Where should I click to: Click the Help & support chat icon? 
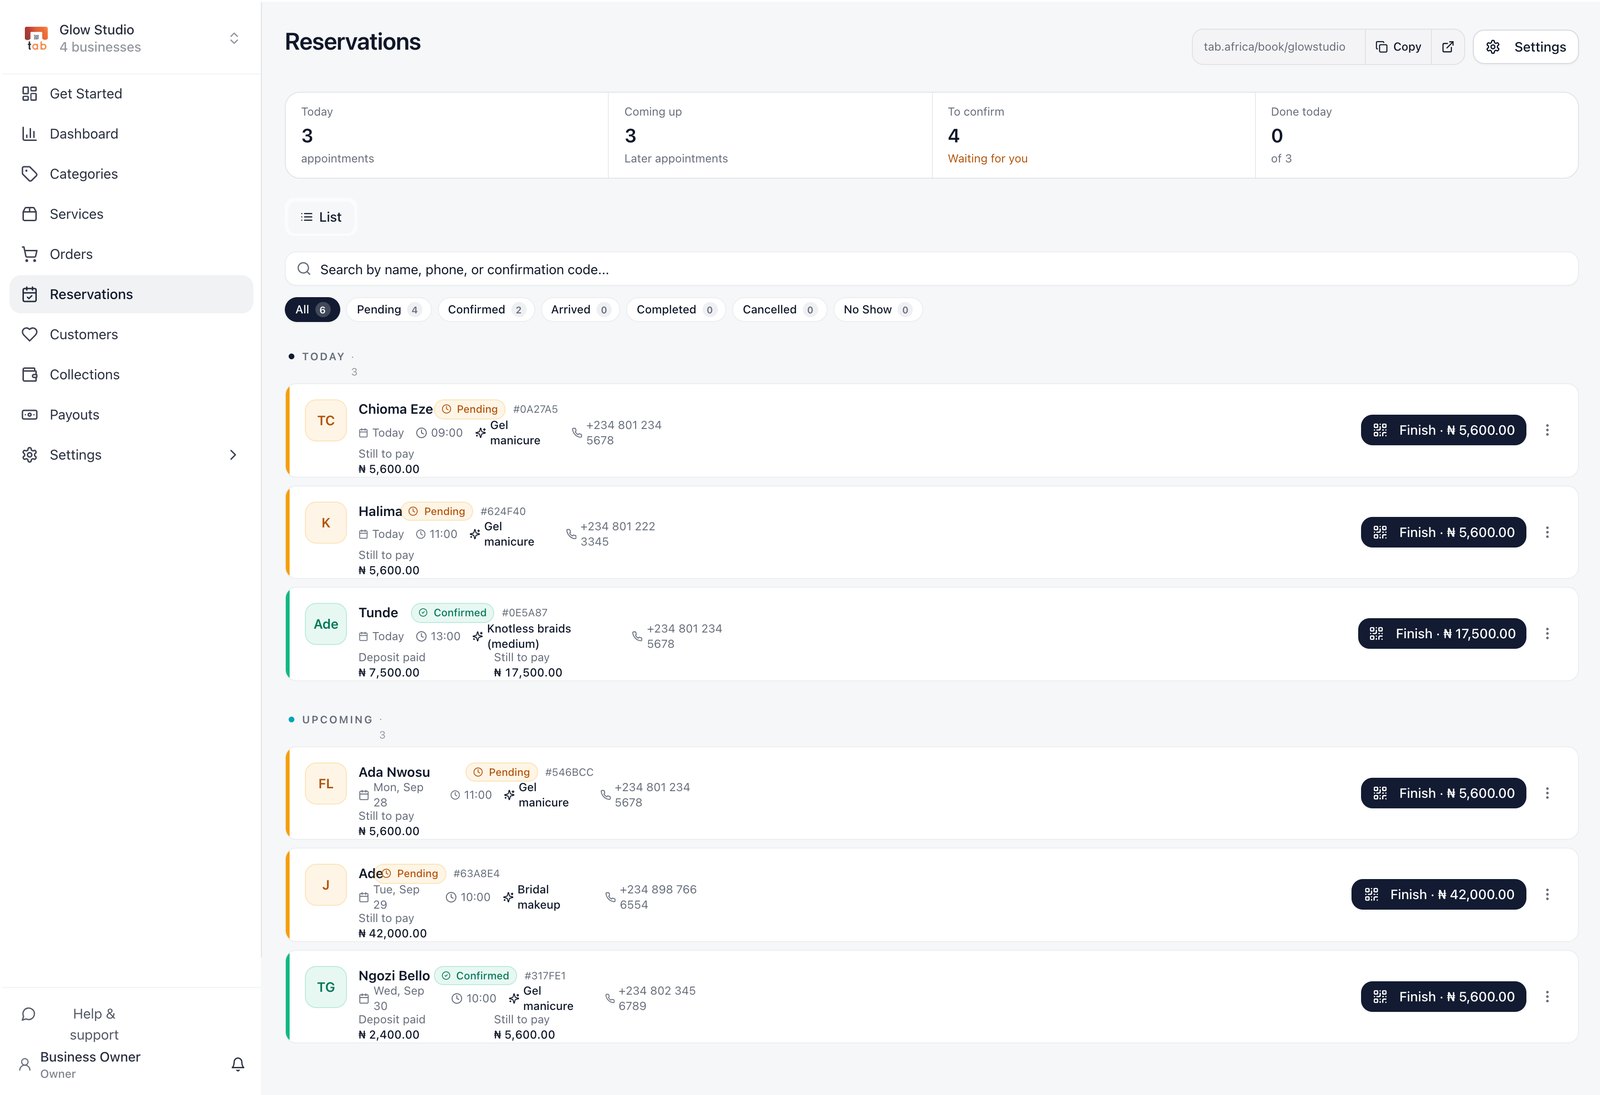pyautogui.click(x=29, y=1014)
